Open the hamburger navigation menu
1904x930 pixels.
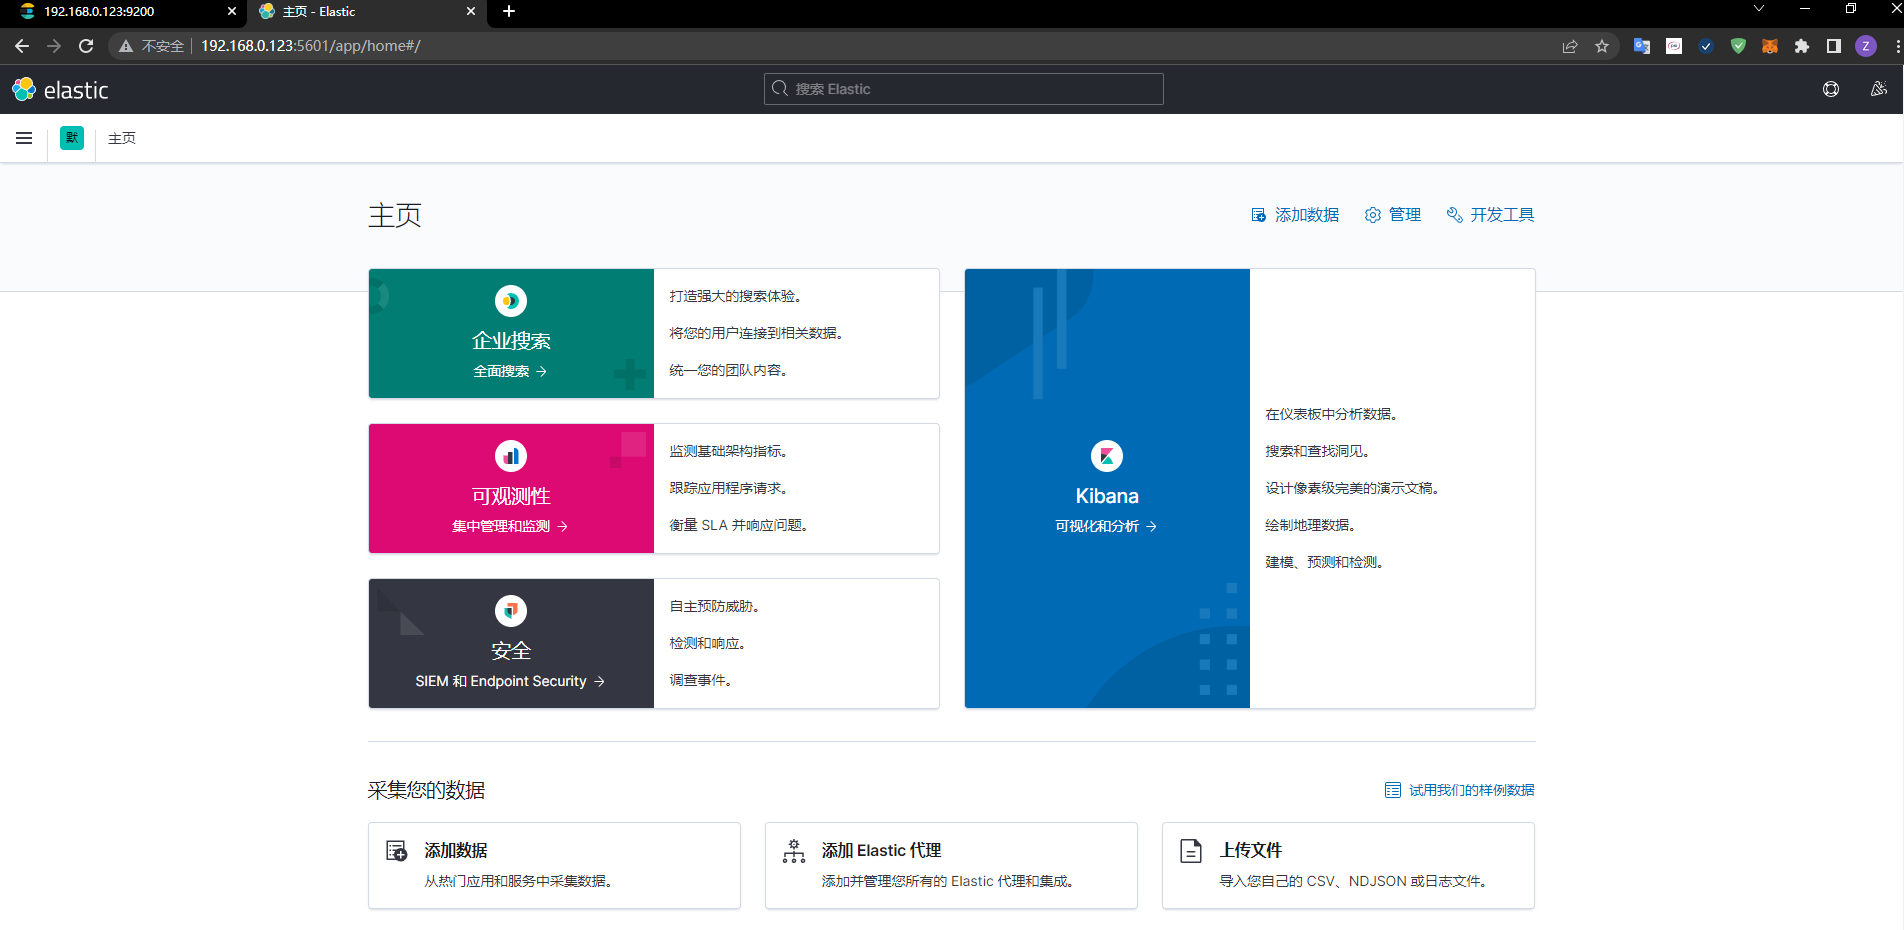pyautogui.click(x=24, y=138)
